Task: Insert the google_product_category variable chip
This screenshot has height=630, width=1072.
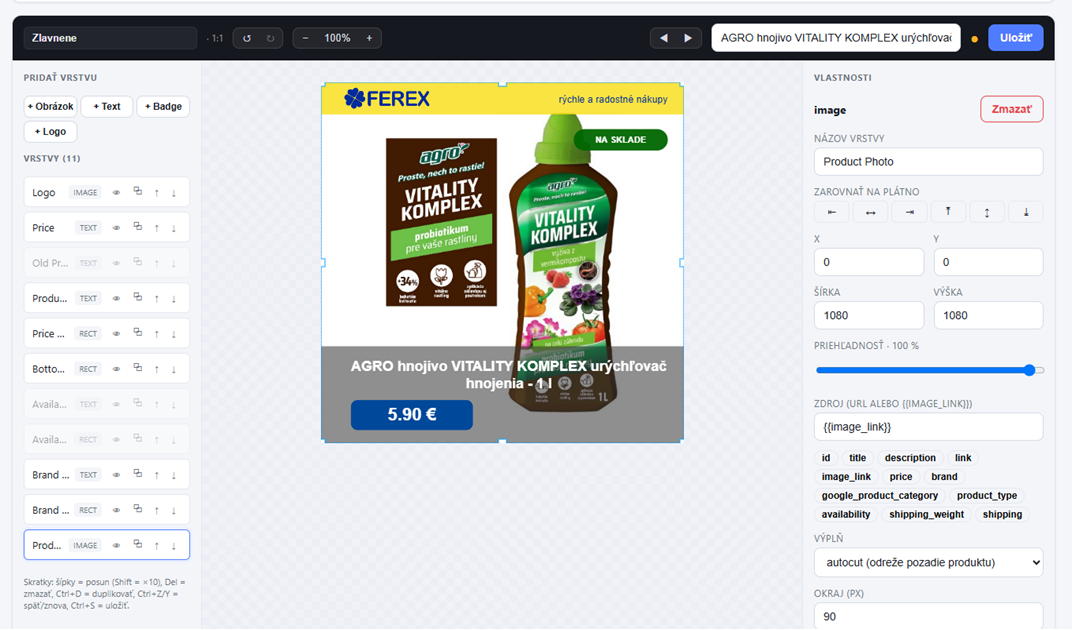Action: (x=879, y=496)
